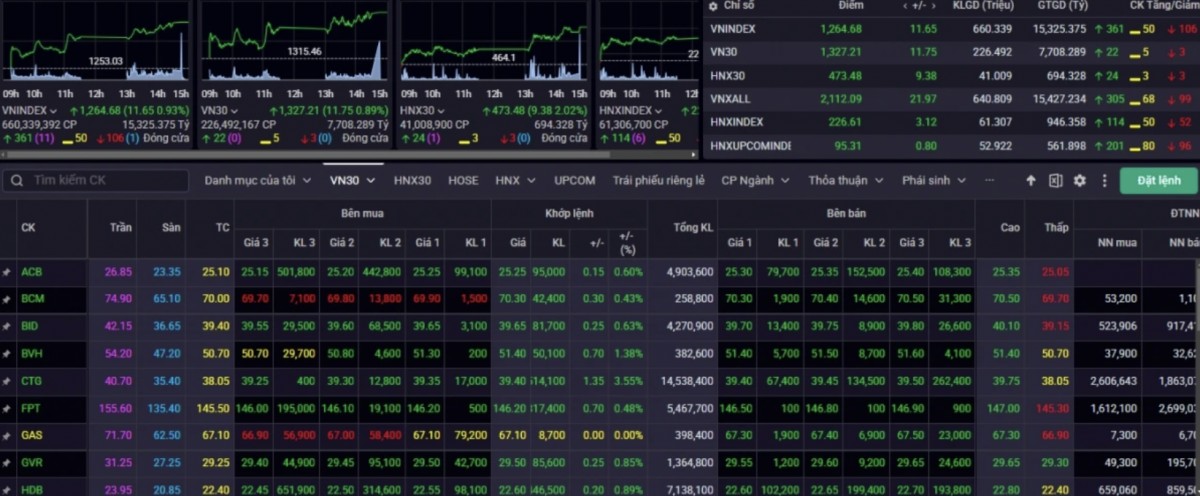Open the CTG stock symbol
The height and width of the screenshot is (496, 1200).
click(x=31, y=381)
